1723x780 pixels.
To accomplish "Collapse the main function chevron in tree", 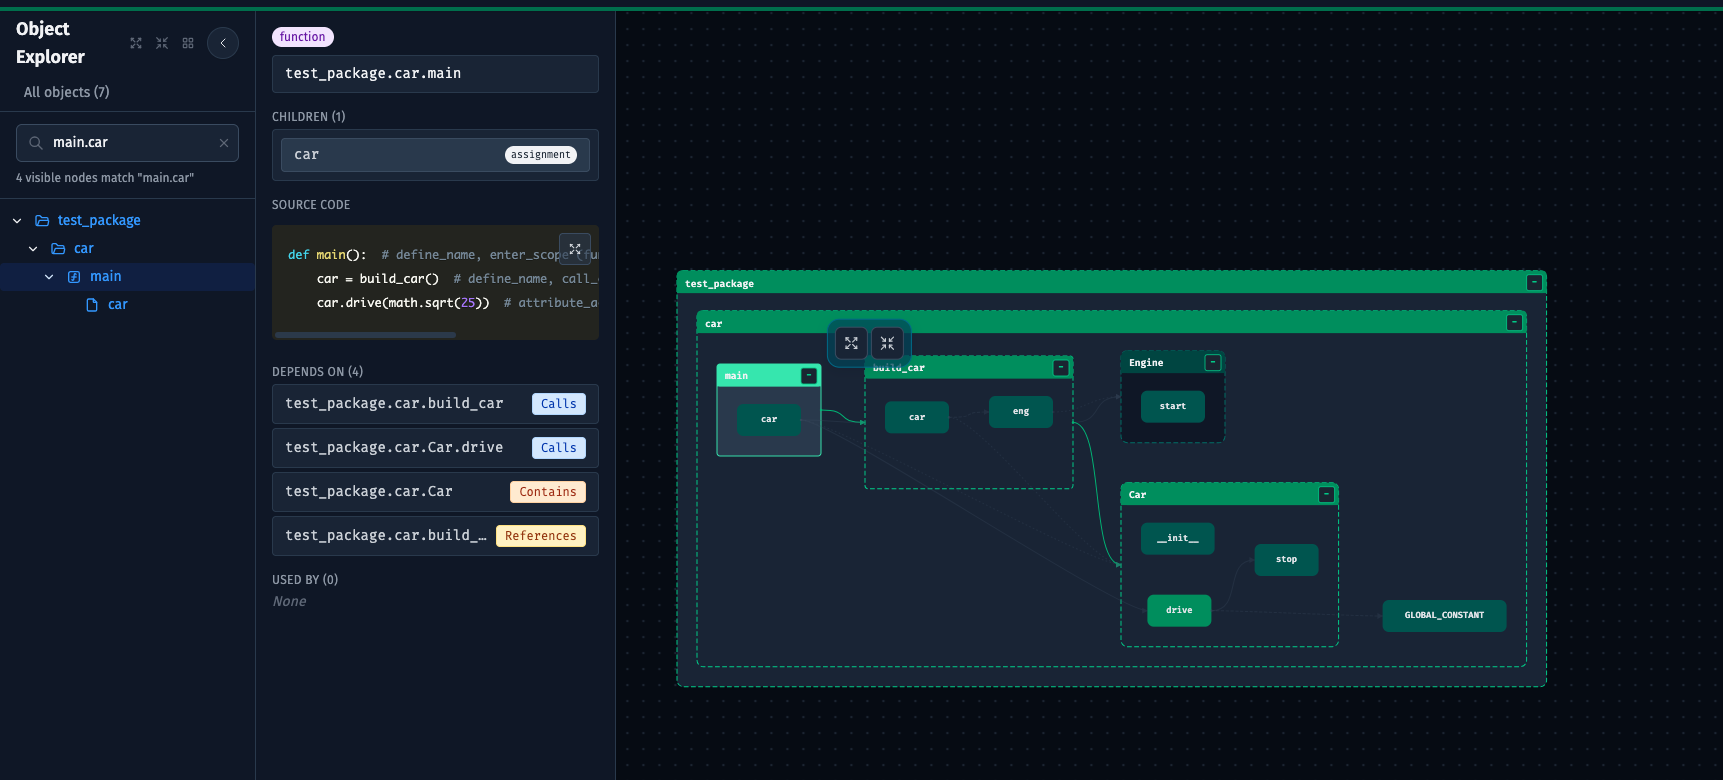I will pyautogui.click(x=49, y=277).
